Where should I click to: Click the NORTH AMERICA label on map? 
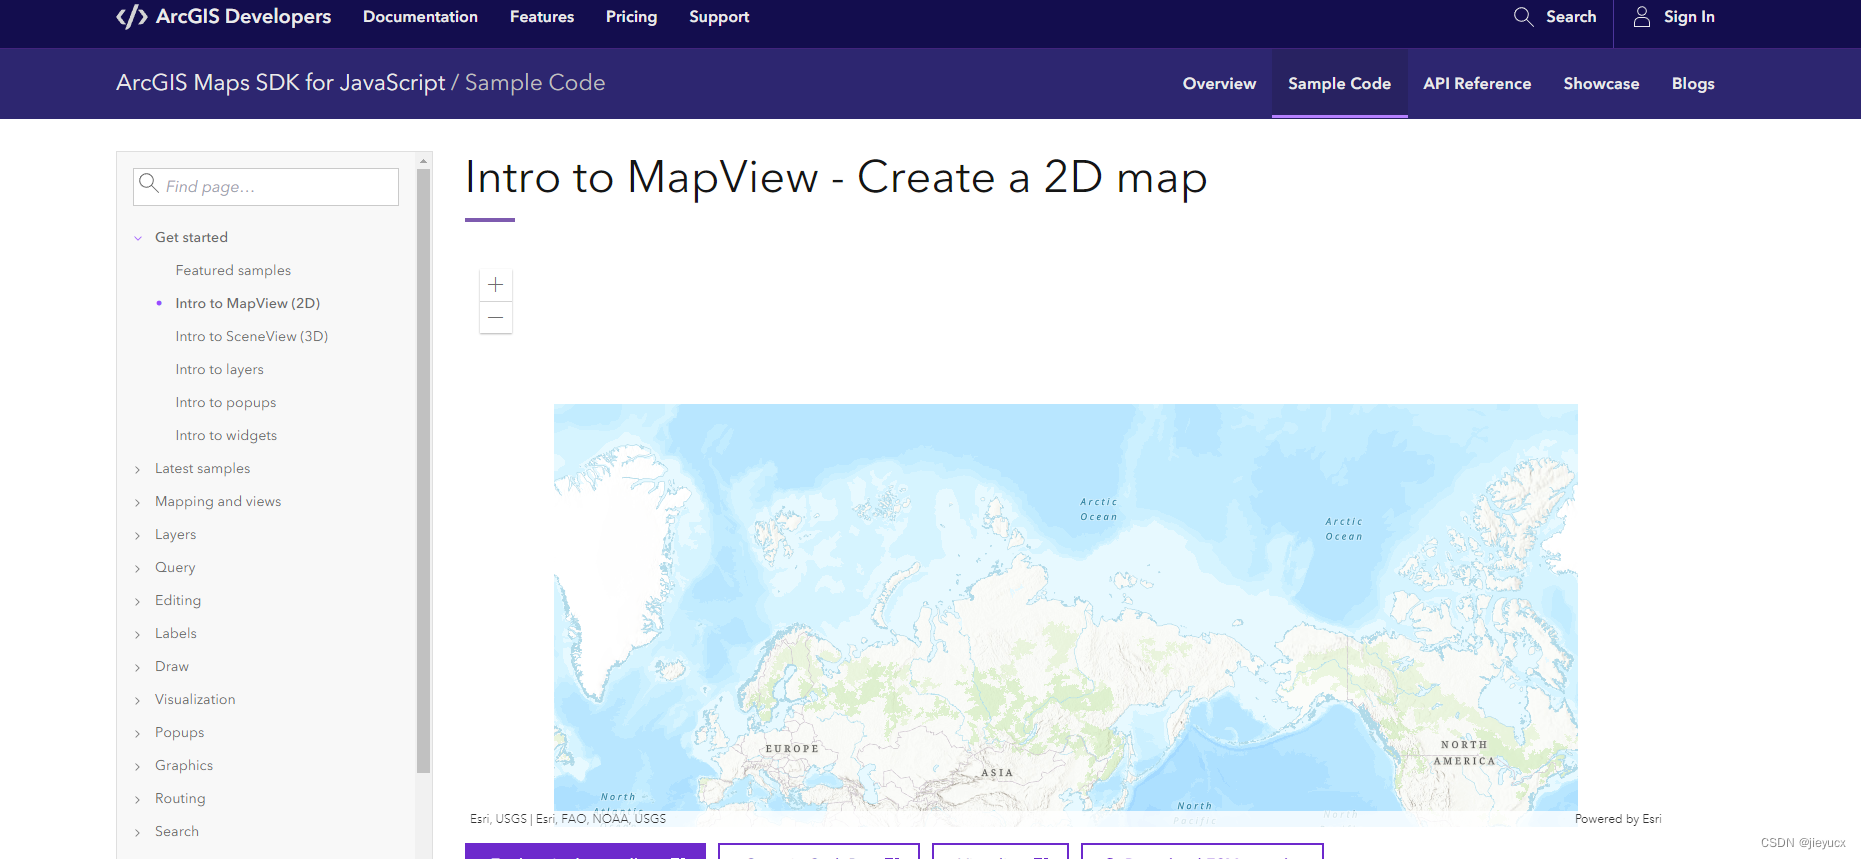coord(1464,753)
